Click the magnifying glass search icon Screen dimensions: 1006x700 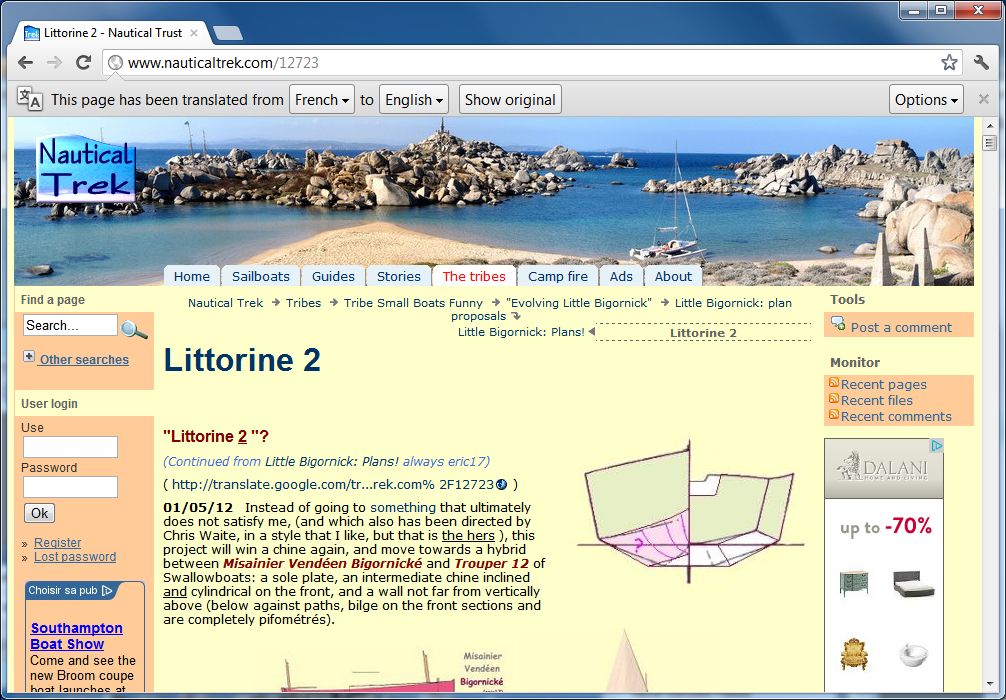point(134,329)
